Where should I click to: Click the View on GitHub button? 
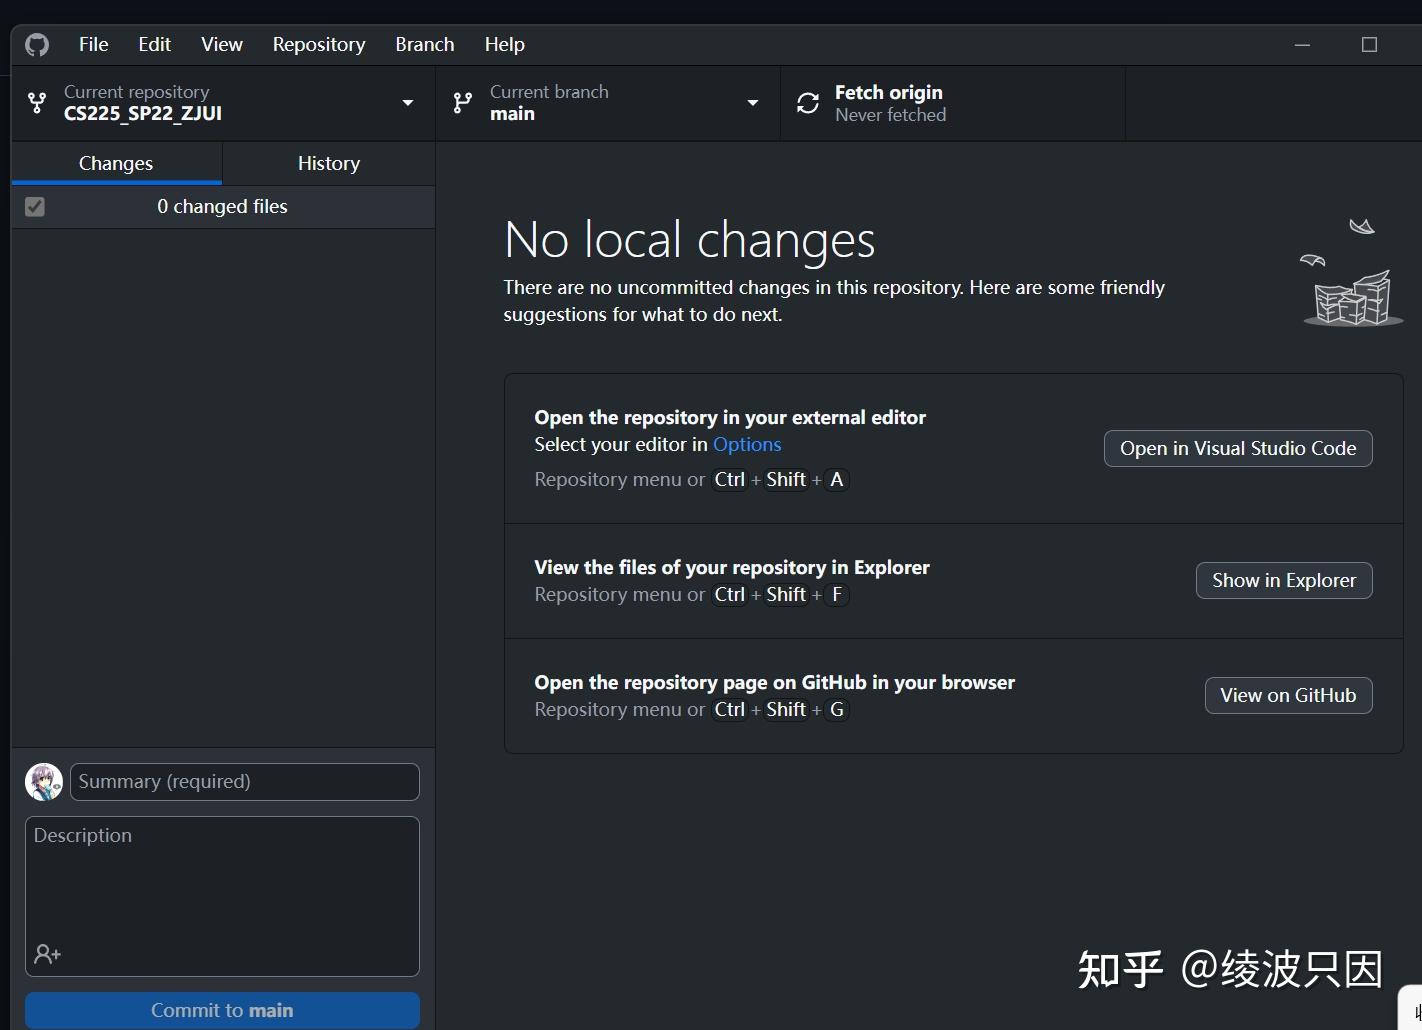(1288, 695)
